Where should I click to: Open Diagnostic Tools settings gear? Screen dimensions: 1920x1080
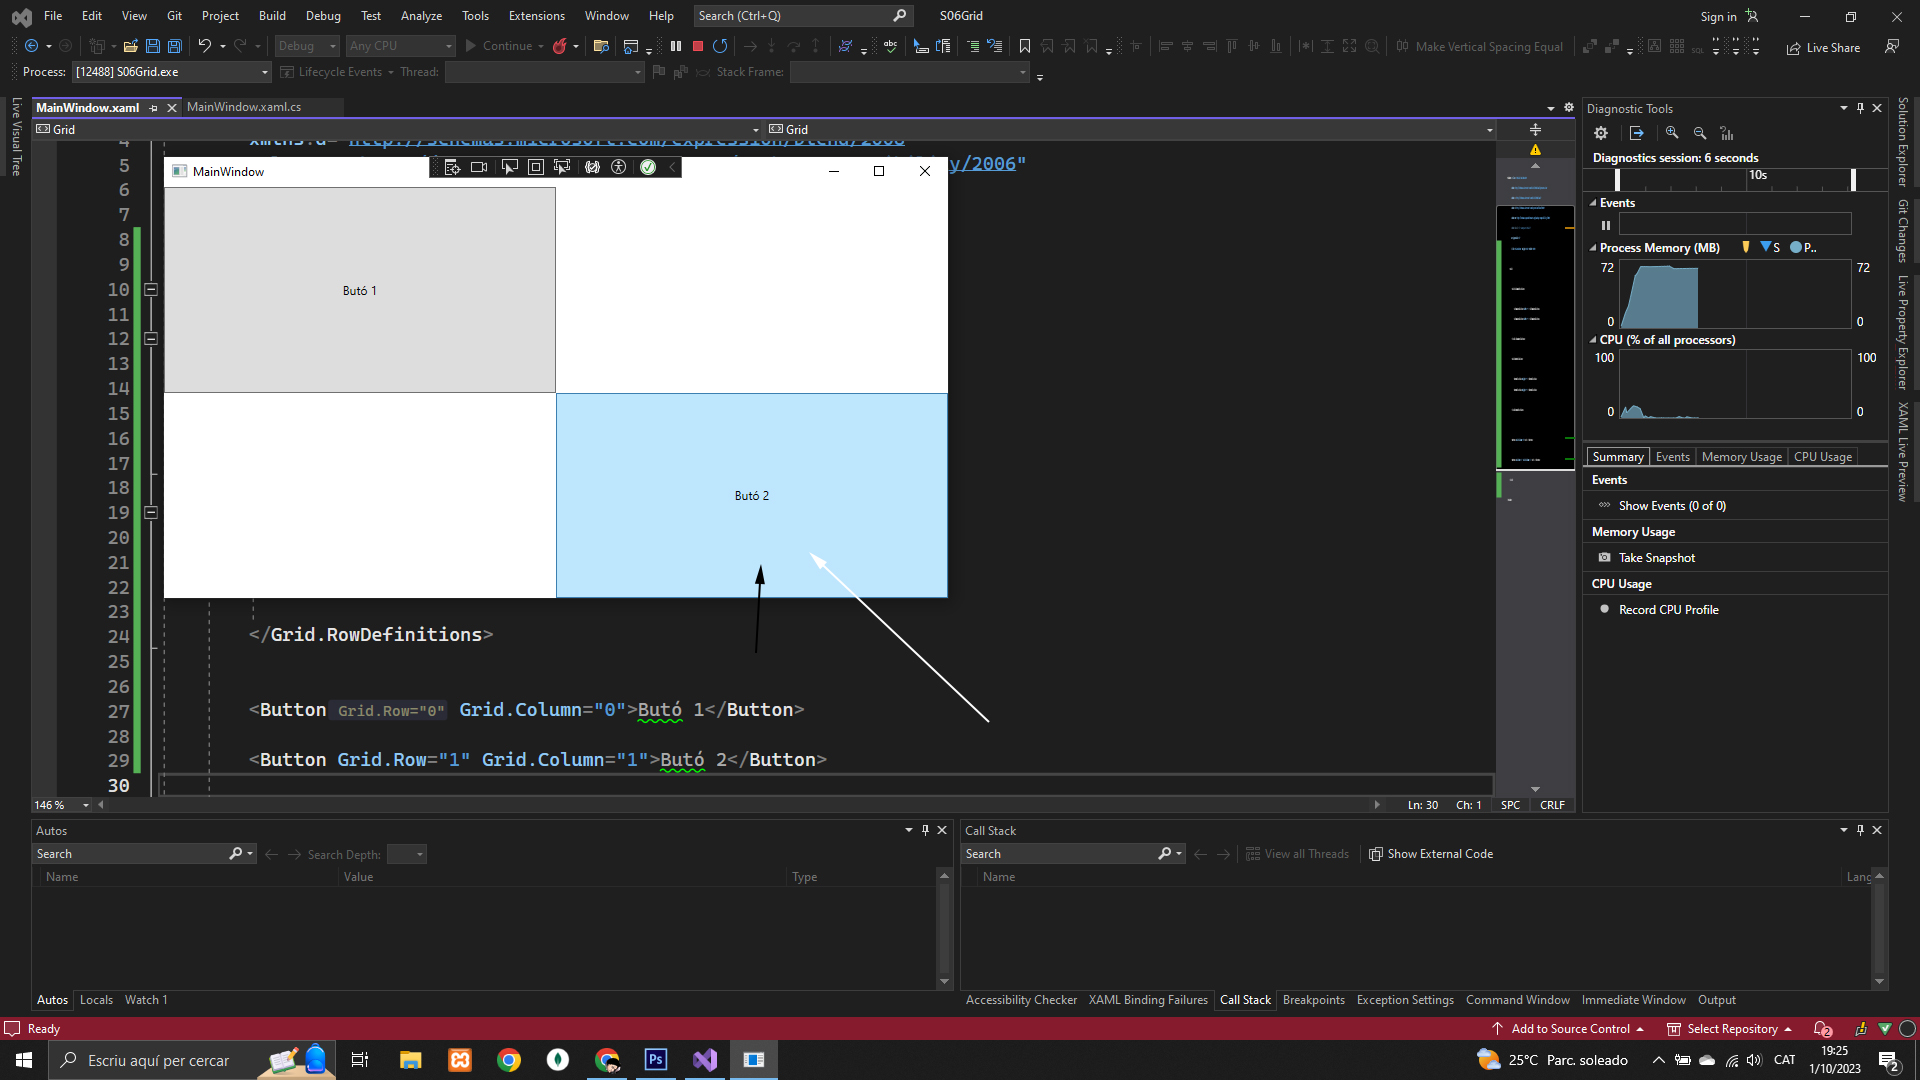[x=1601, y=133]
